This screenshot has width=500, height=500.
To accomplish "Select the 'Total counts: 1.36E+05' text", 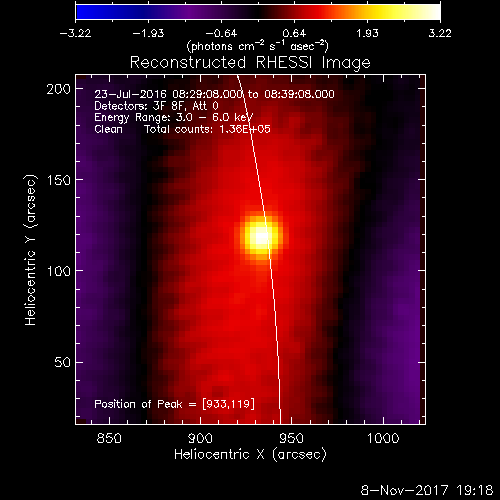I will point(207,129).
